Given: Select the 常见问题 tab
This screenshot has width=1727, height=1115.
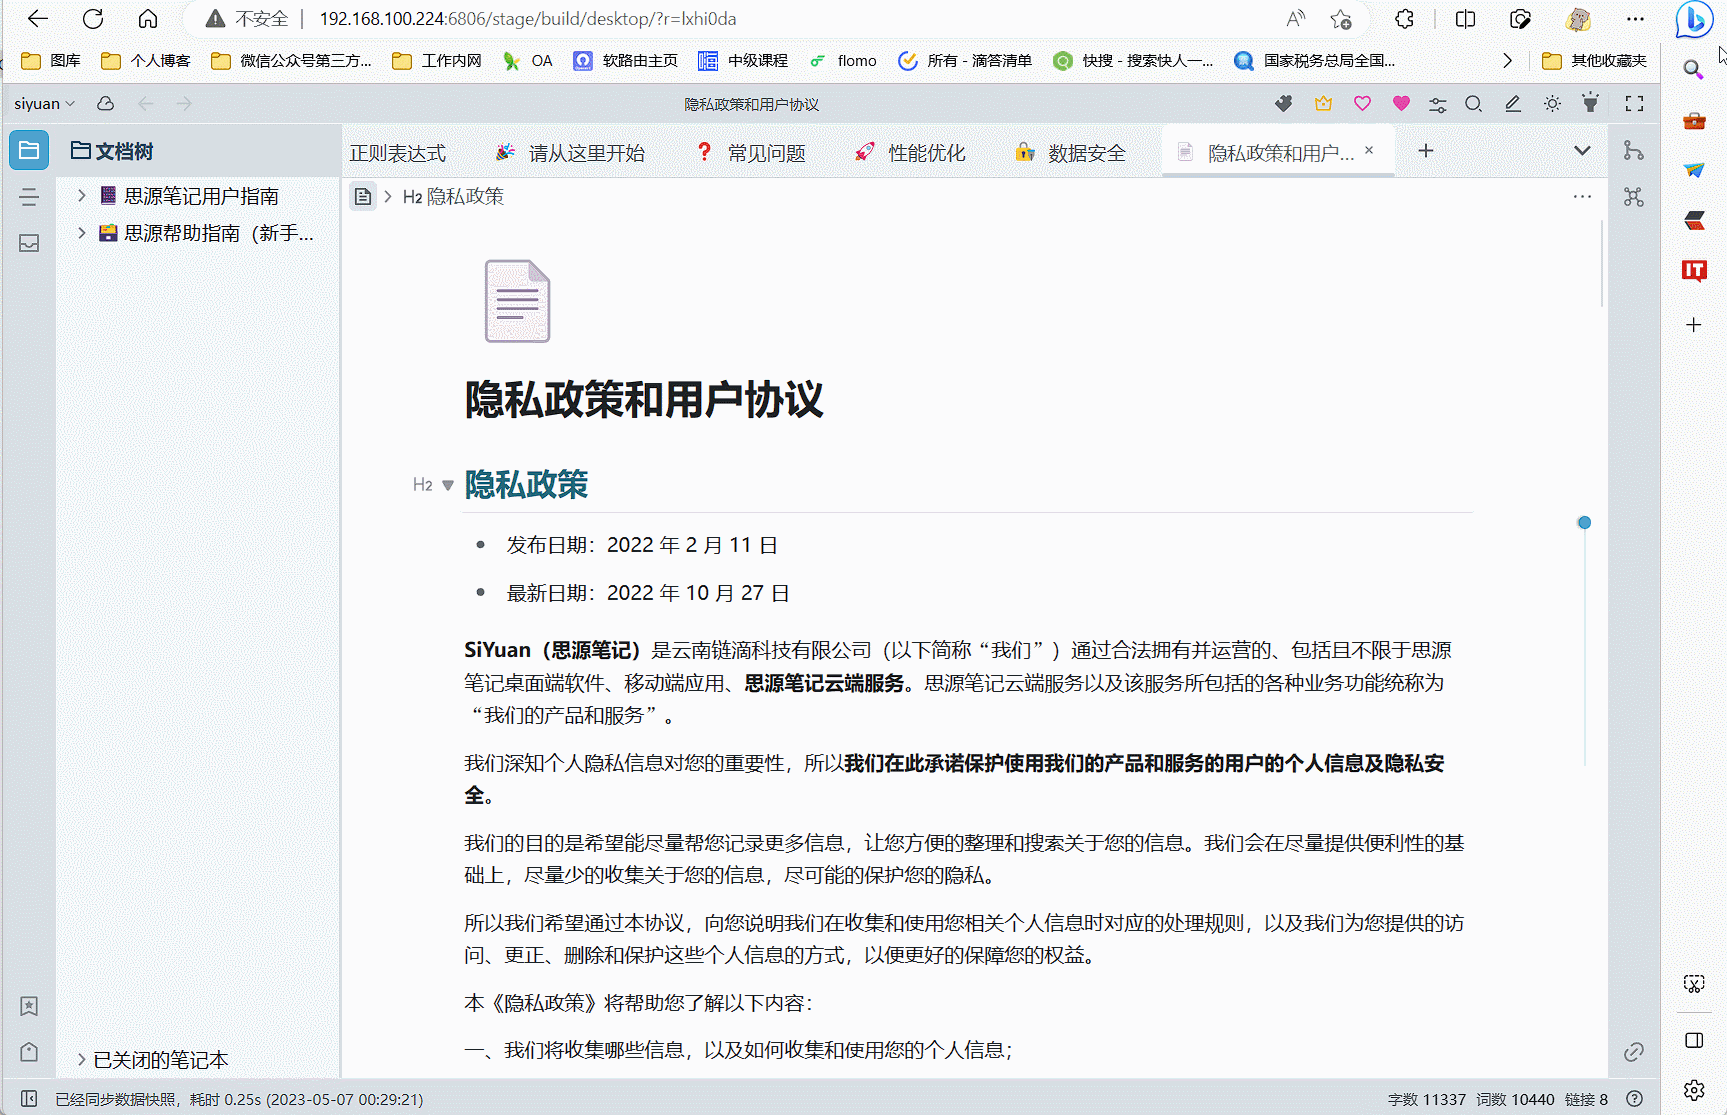Looking at the screenshot, I should click(764, 152).
